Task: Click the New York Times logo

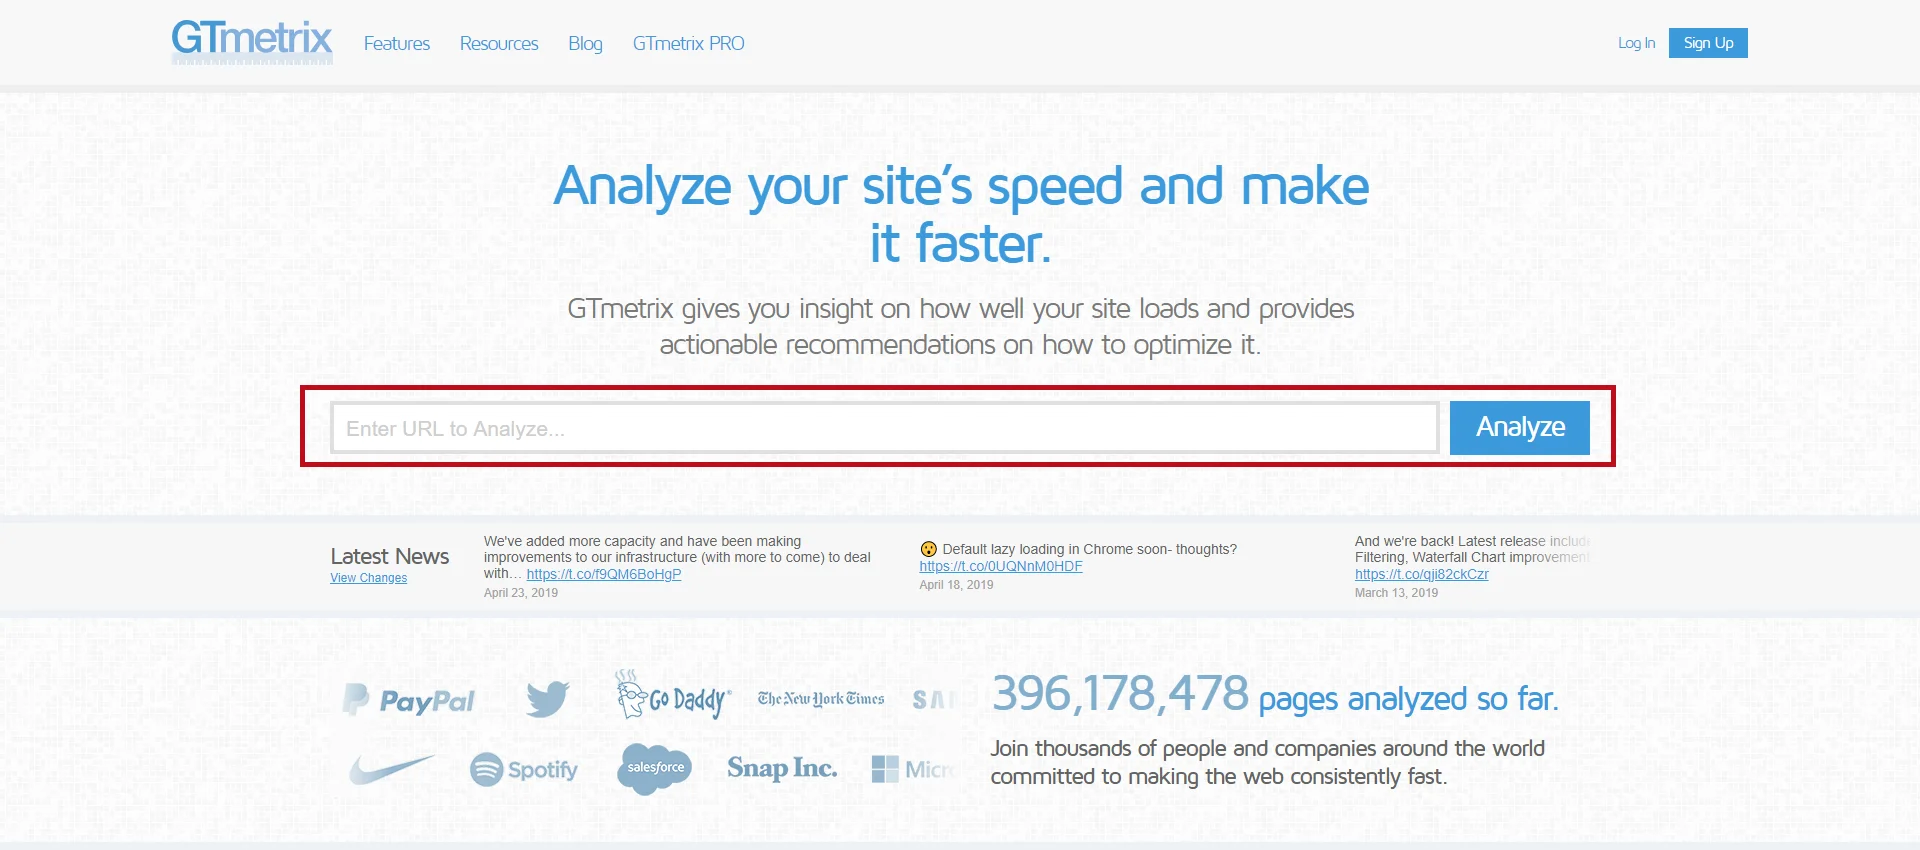Action: coord(820,699)
